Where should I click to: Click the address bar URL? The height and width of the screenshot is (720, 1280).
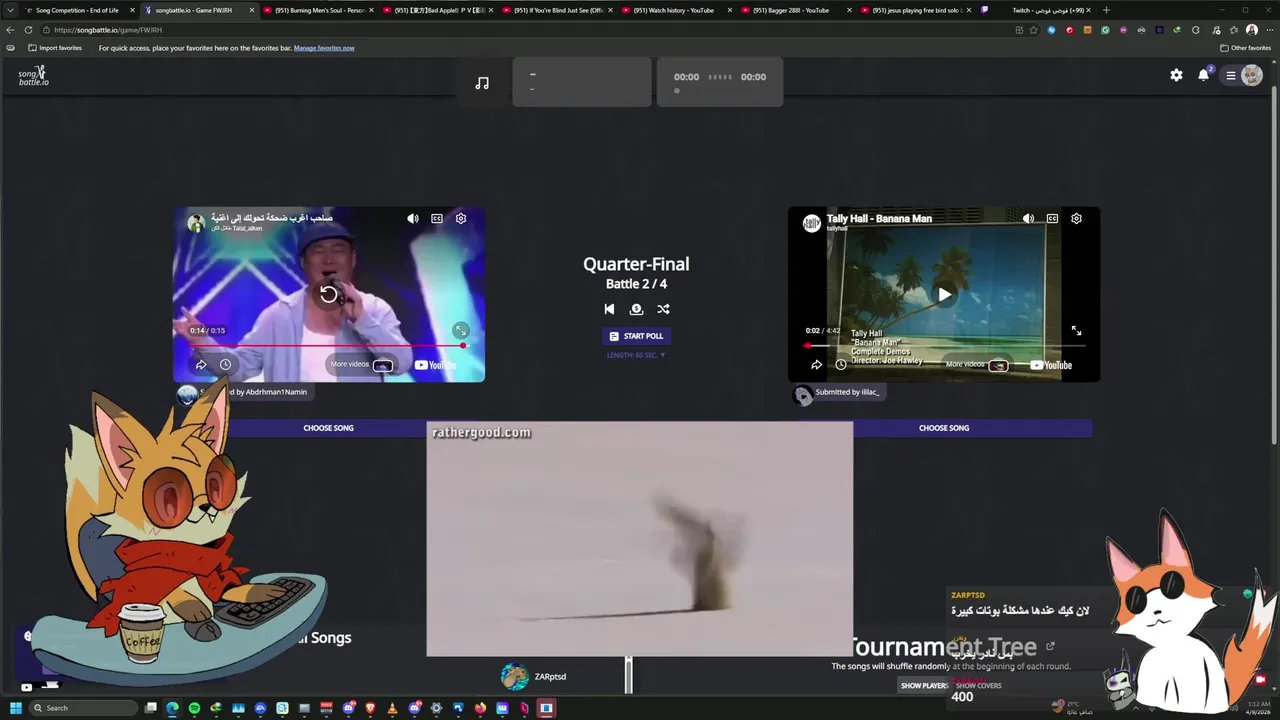[108, 30]
